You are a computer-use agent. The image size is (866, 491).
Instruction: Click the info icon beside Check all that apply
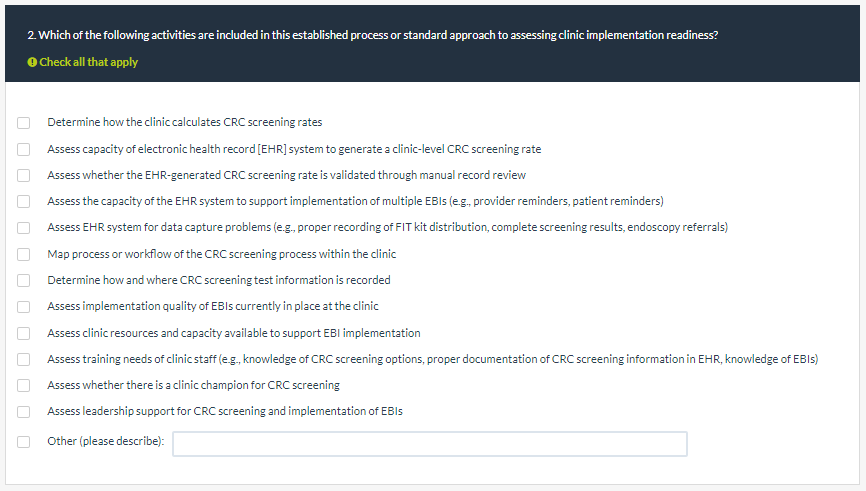tap(32, 62)
